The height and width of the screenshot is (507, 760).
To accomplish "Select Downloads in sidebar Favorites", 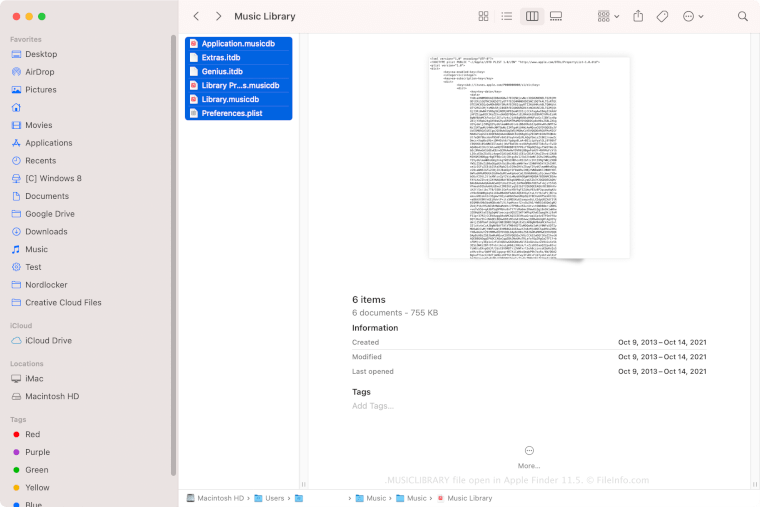I will tap(46, 232).
